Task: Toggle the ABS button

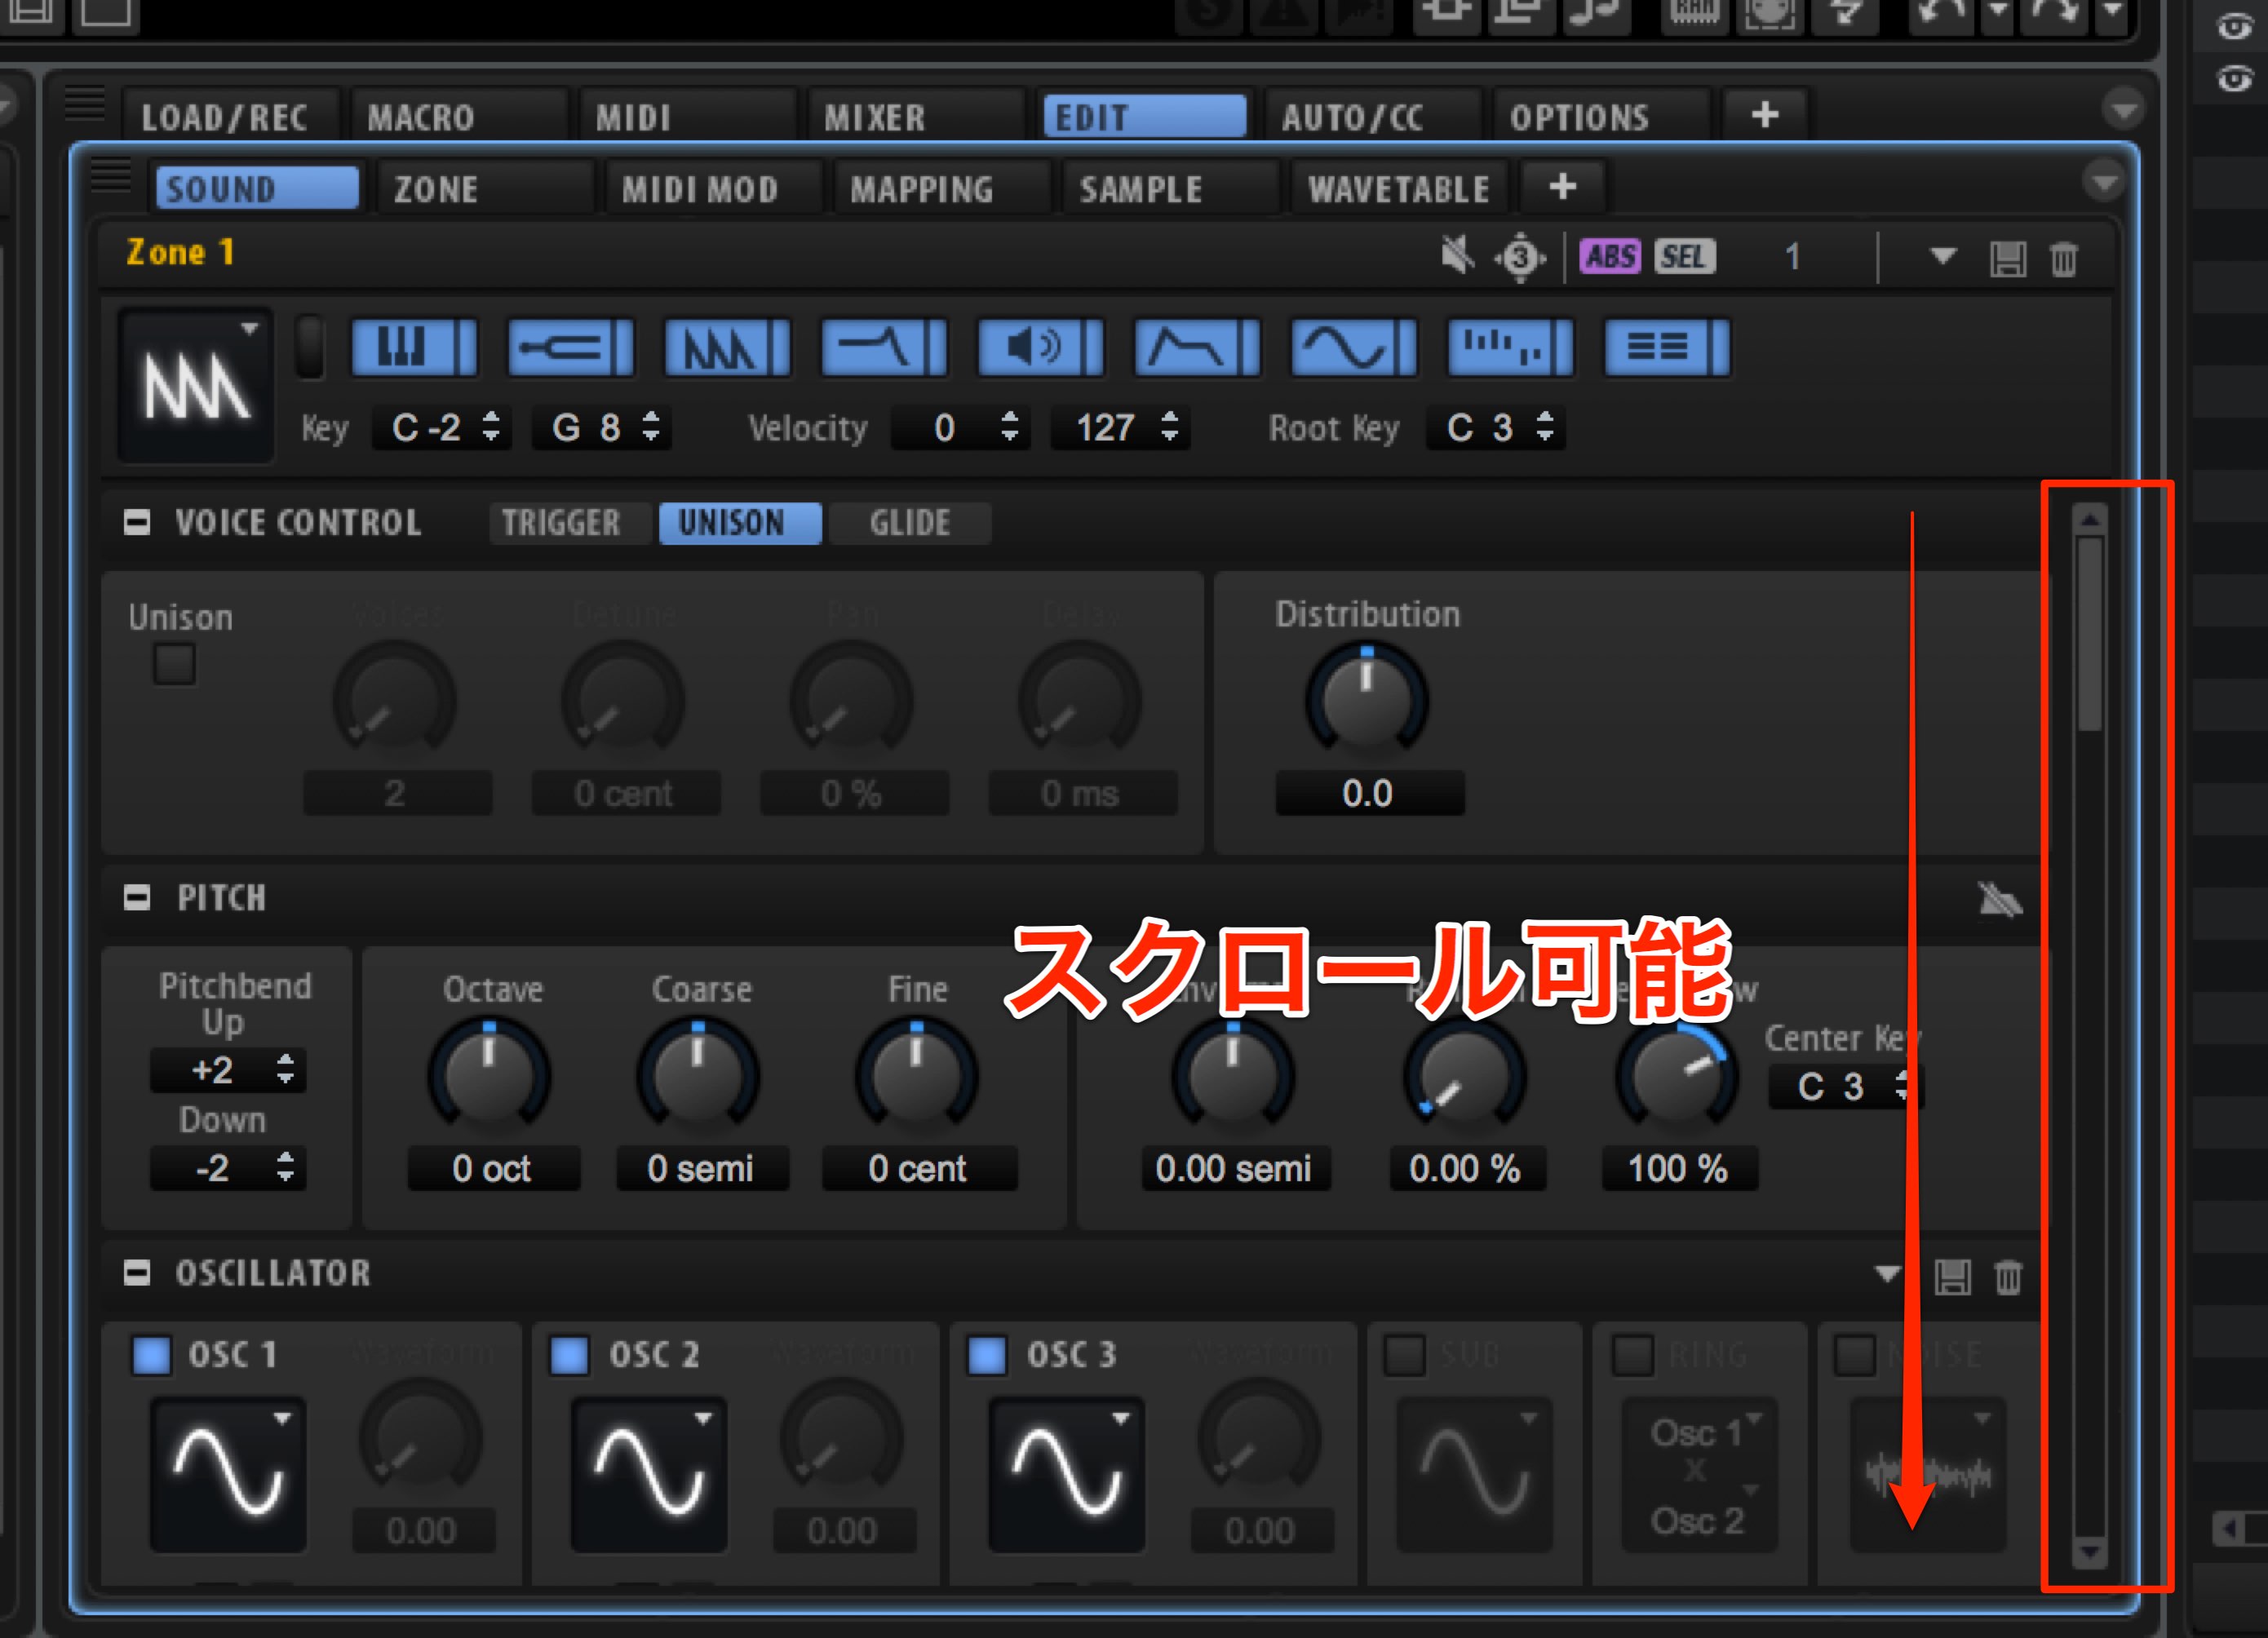Action: click(1610, 256)
